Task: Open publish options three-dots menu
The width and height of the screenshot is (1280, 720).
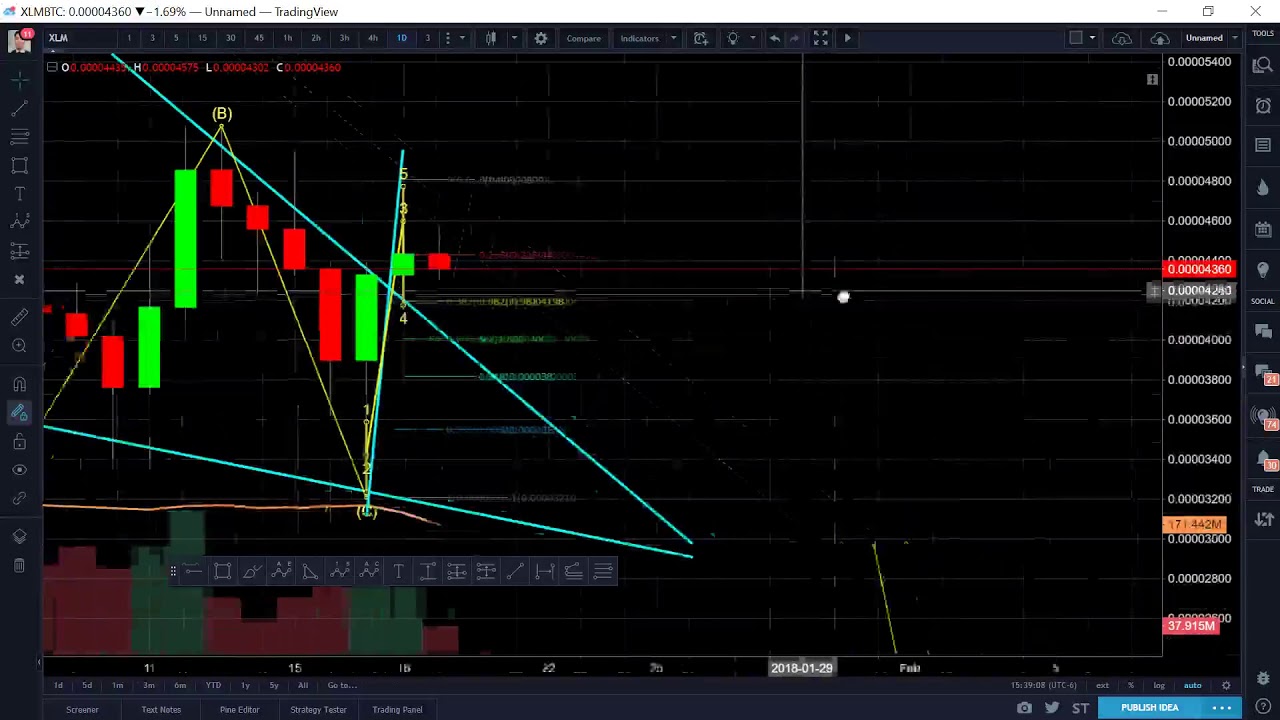Action: click(1222, 708)
